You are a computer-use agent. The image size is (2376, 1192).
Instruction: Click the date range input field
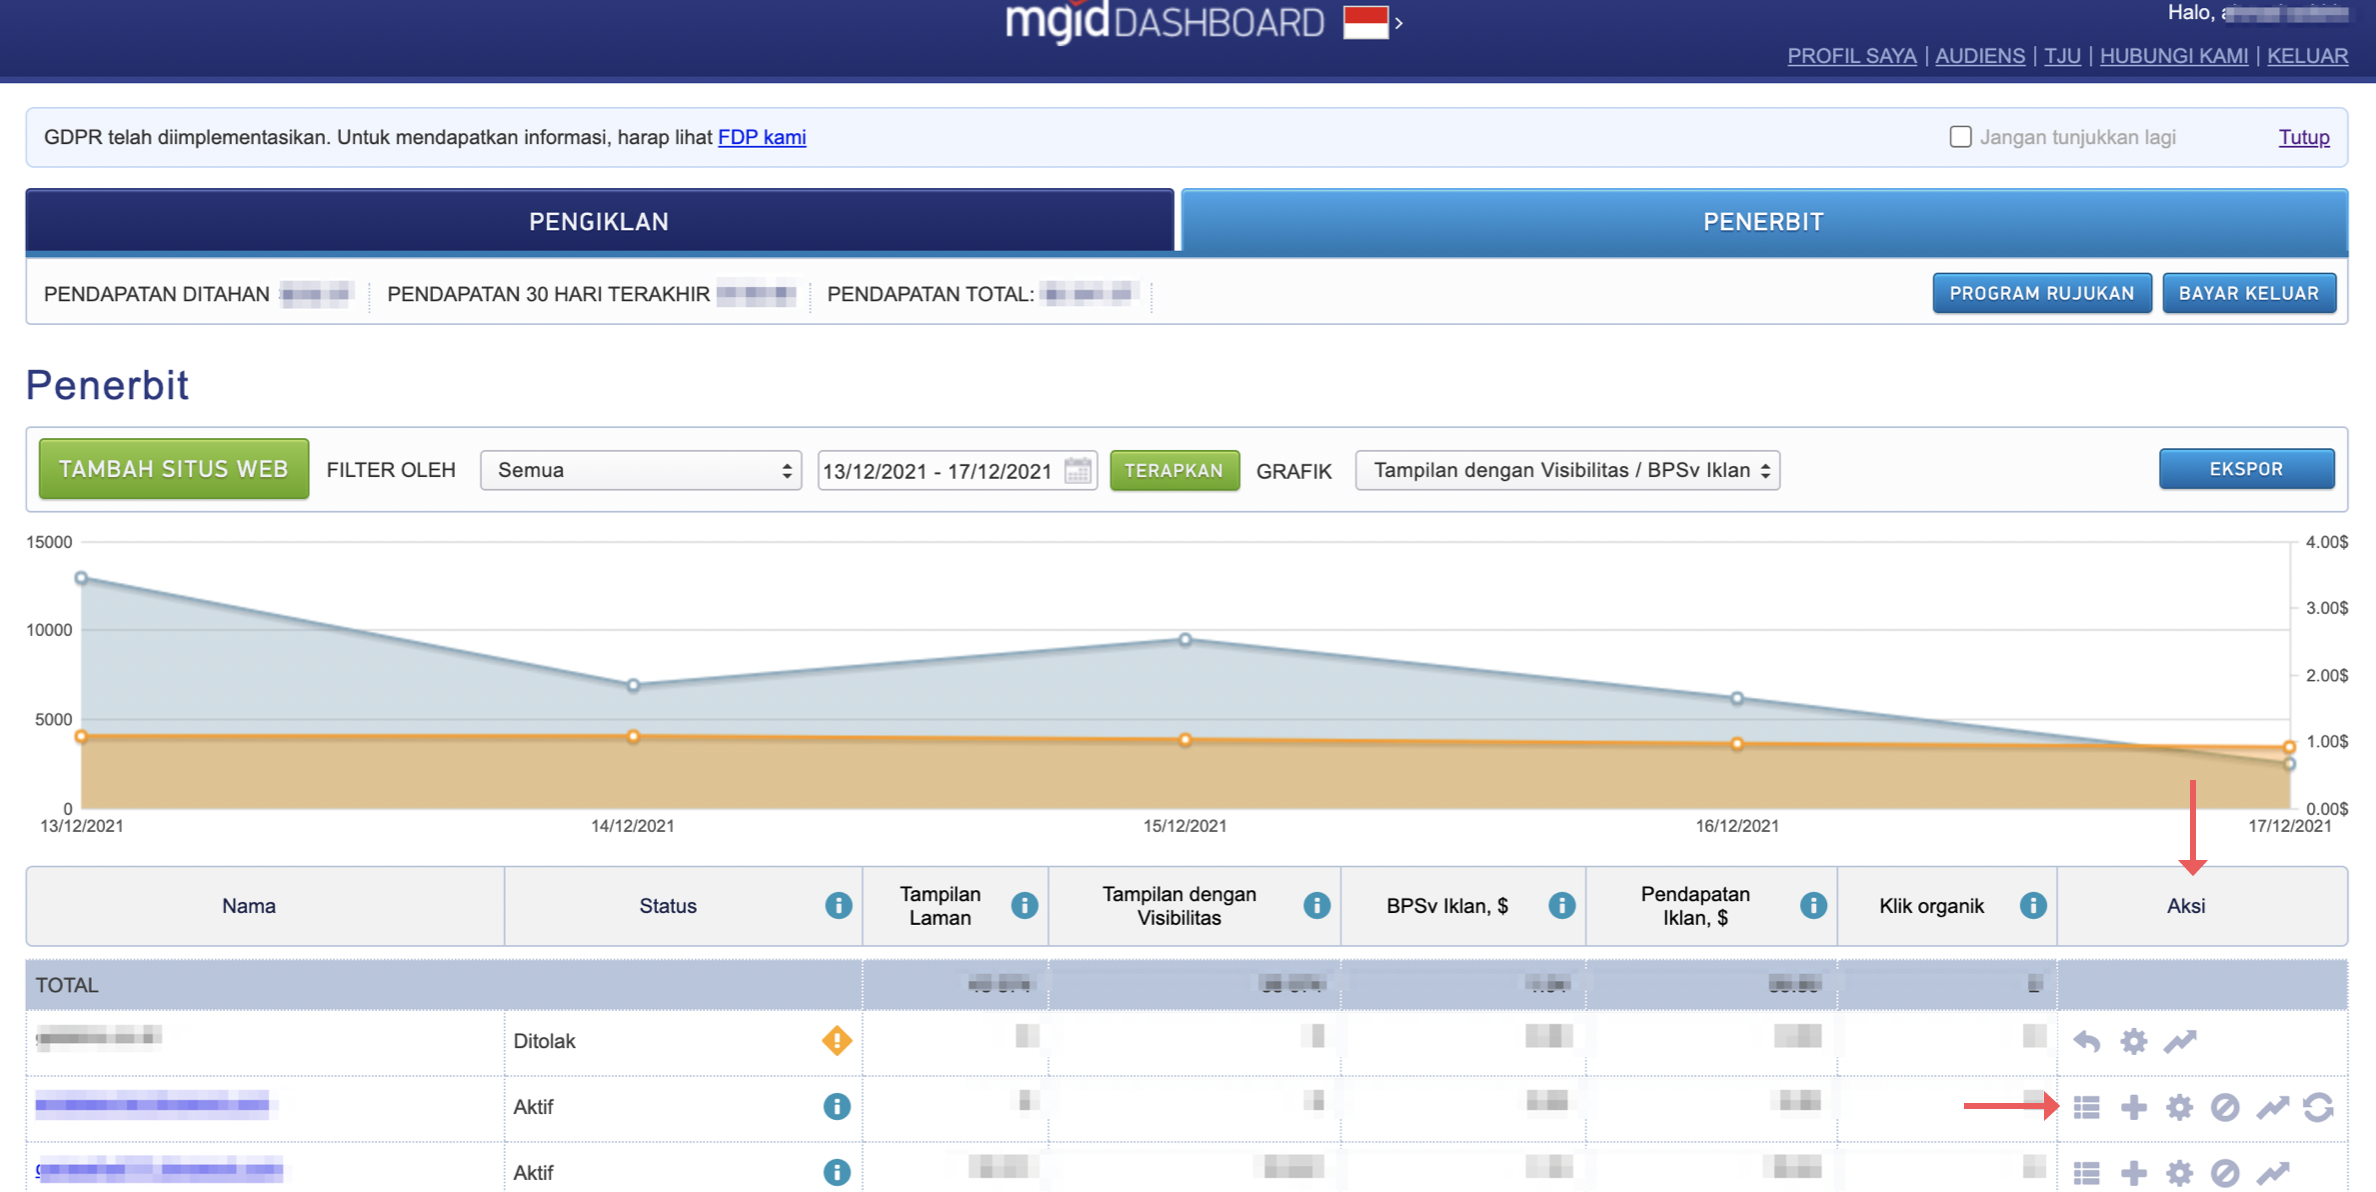(x=937, y=471)
